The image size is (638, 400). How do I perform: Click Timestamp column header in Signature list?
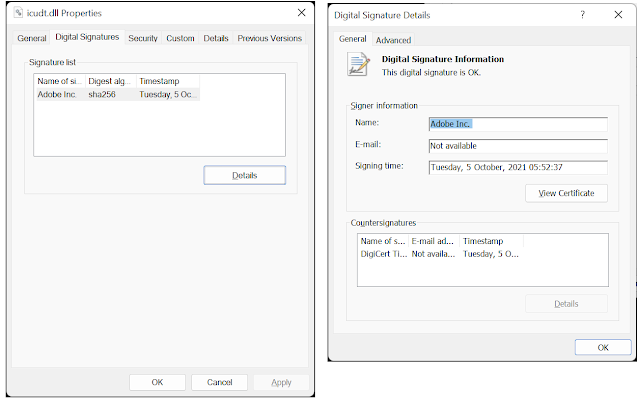pos(168,81)
